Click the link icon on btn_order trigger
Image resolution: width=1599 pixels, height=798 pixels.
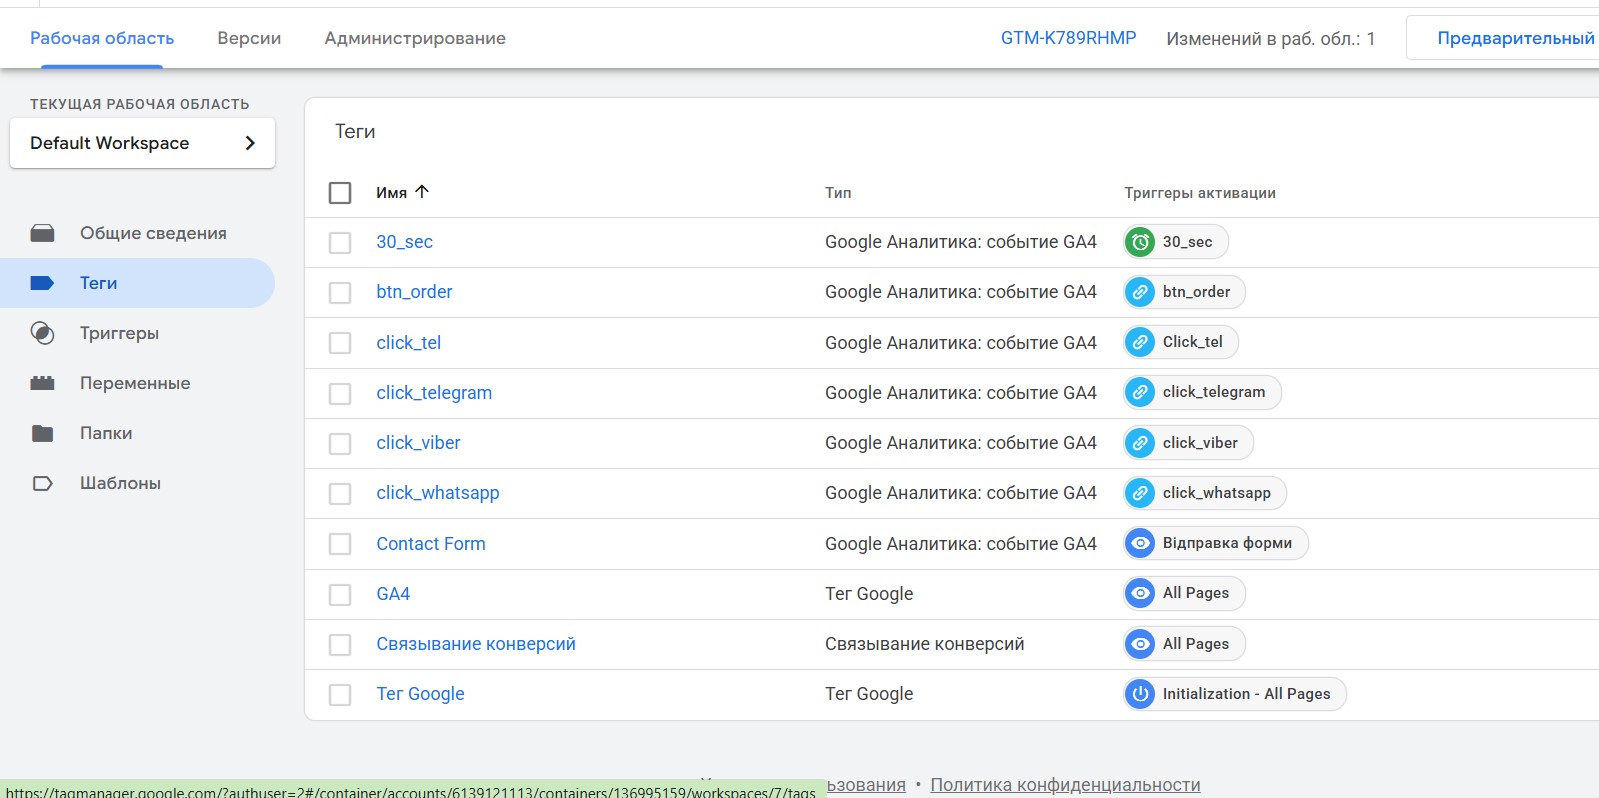[x=1140, y=292]
